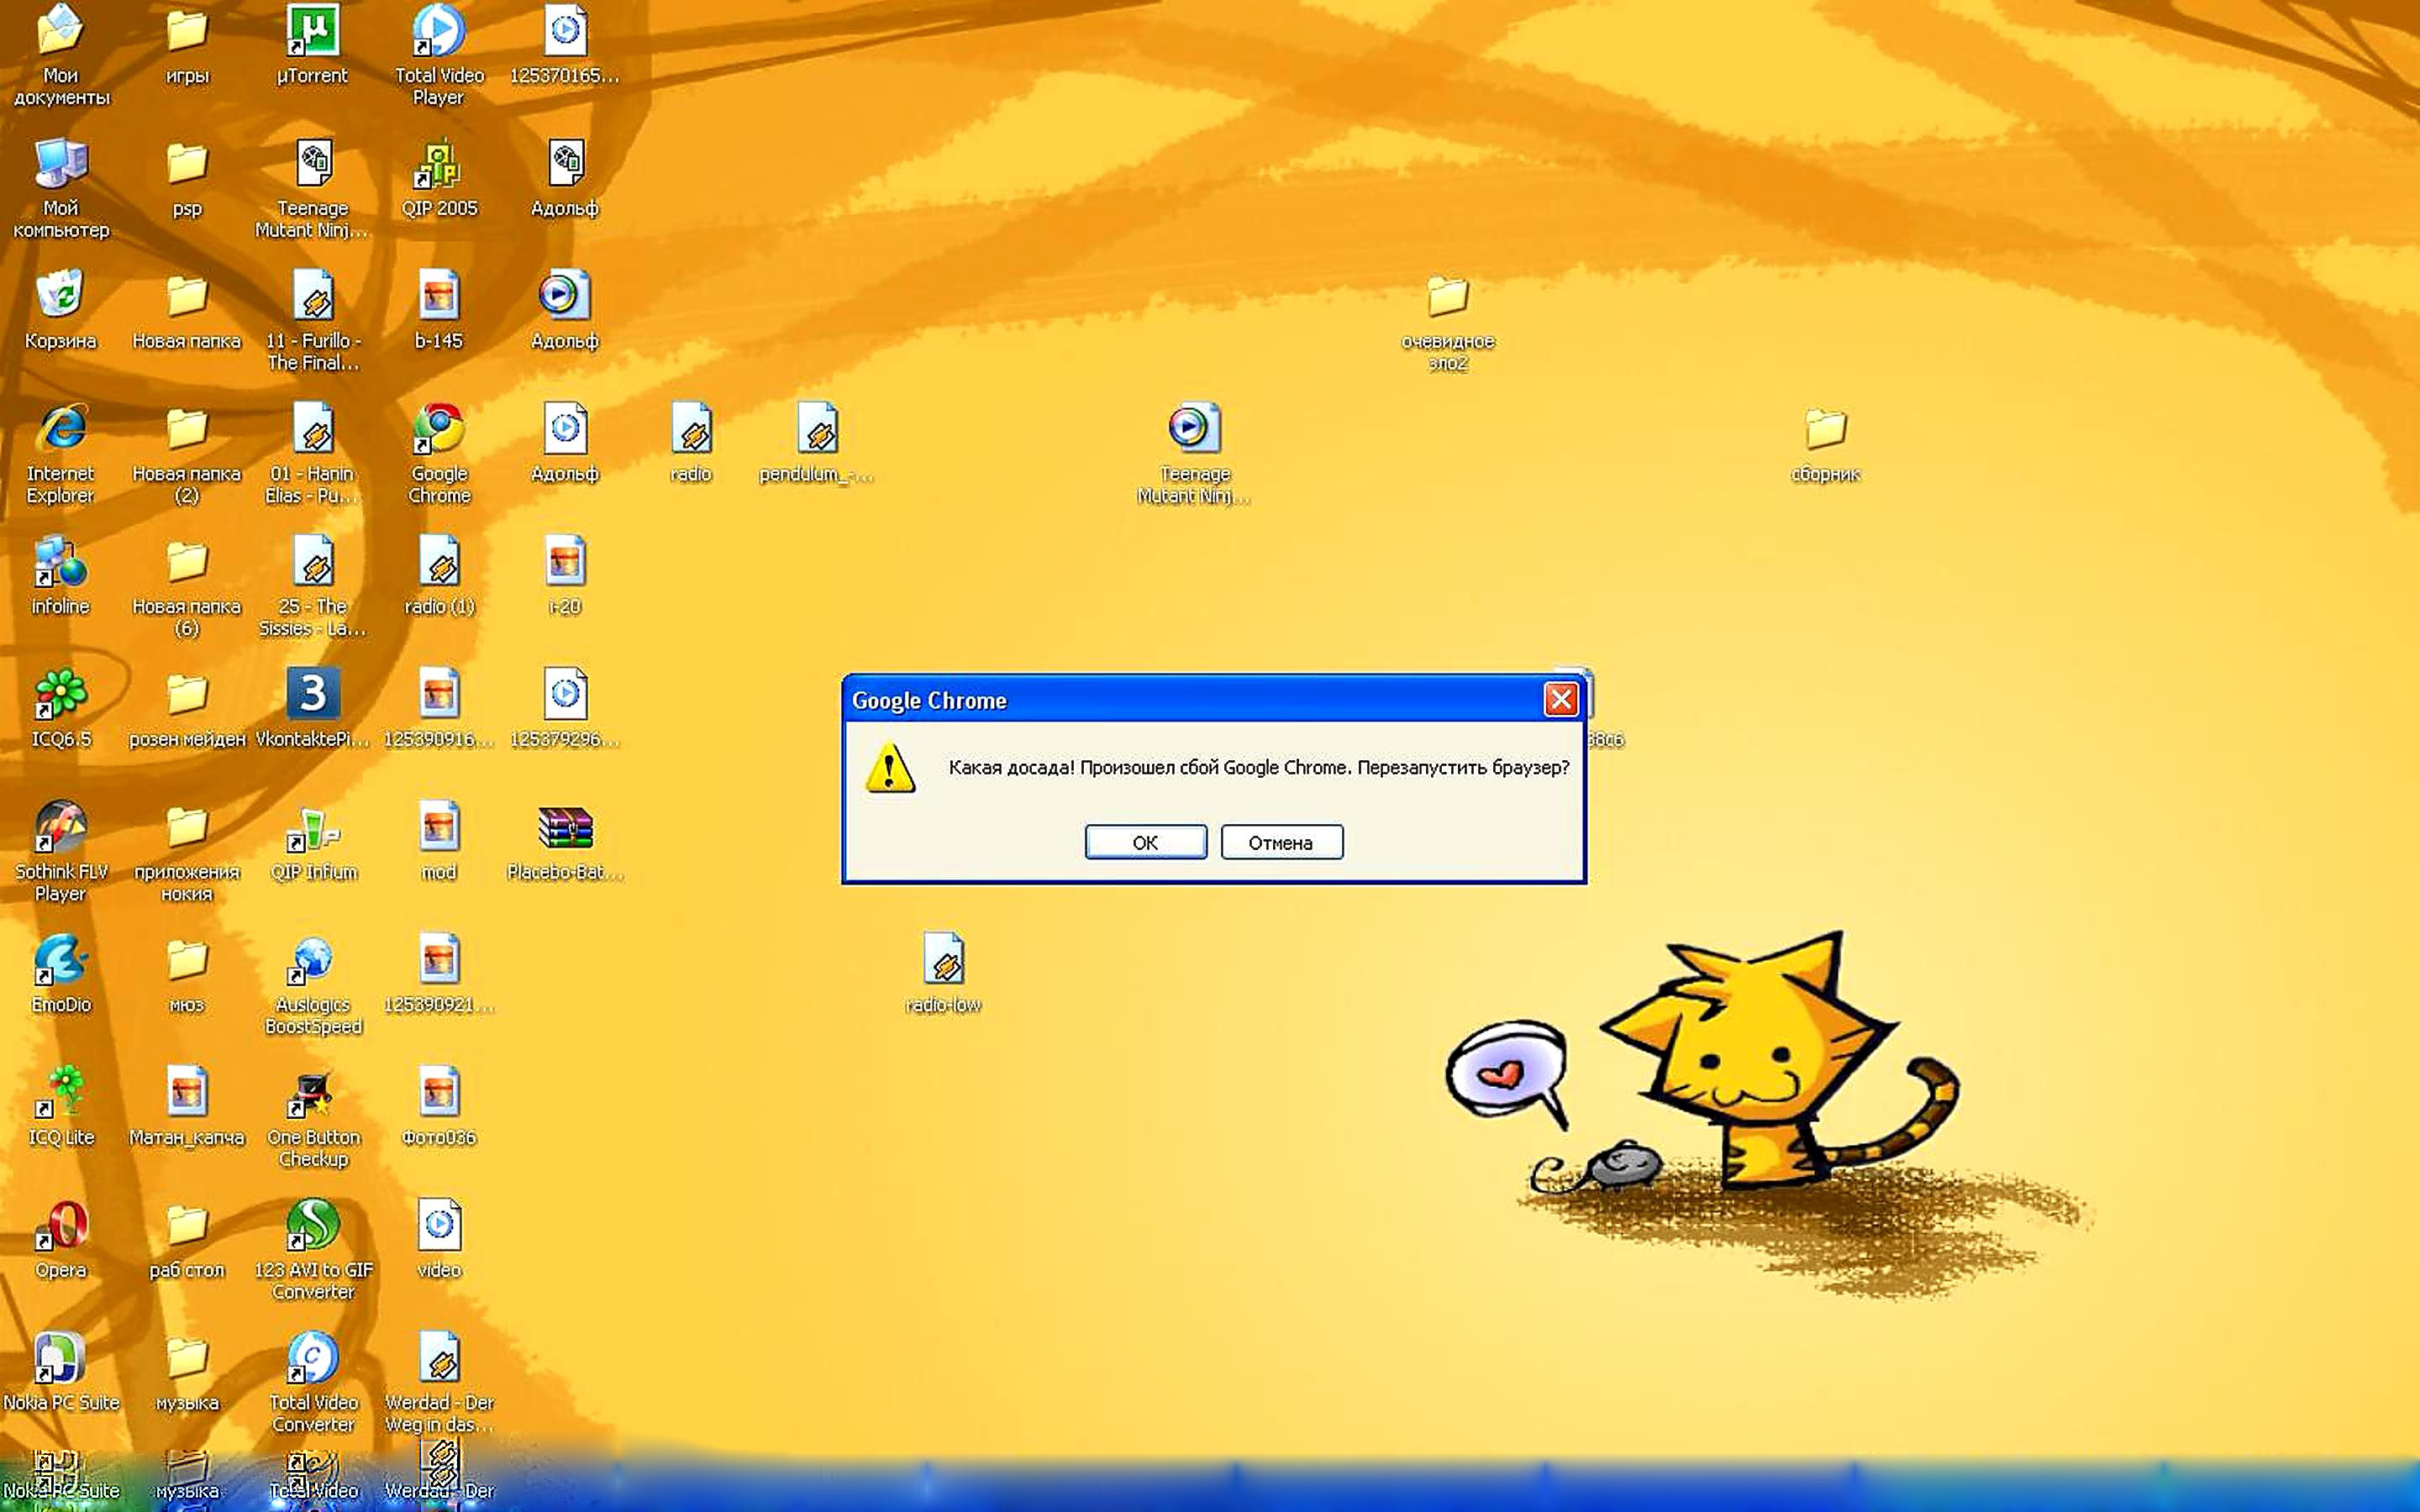This screenshot has height=1512, width=2420.
Task: Click OK to restart Google Chrome
Action: 1145,842
